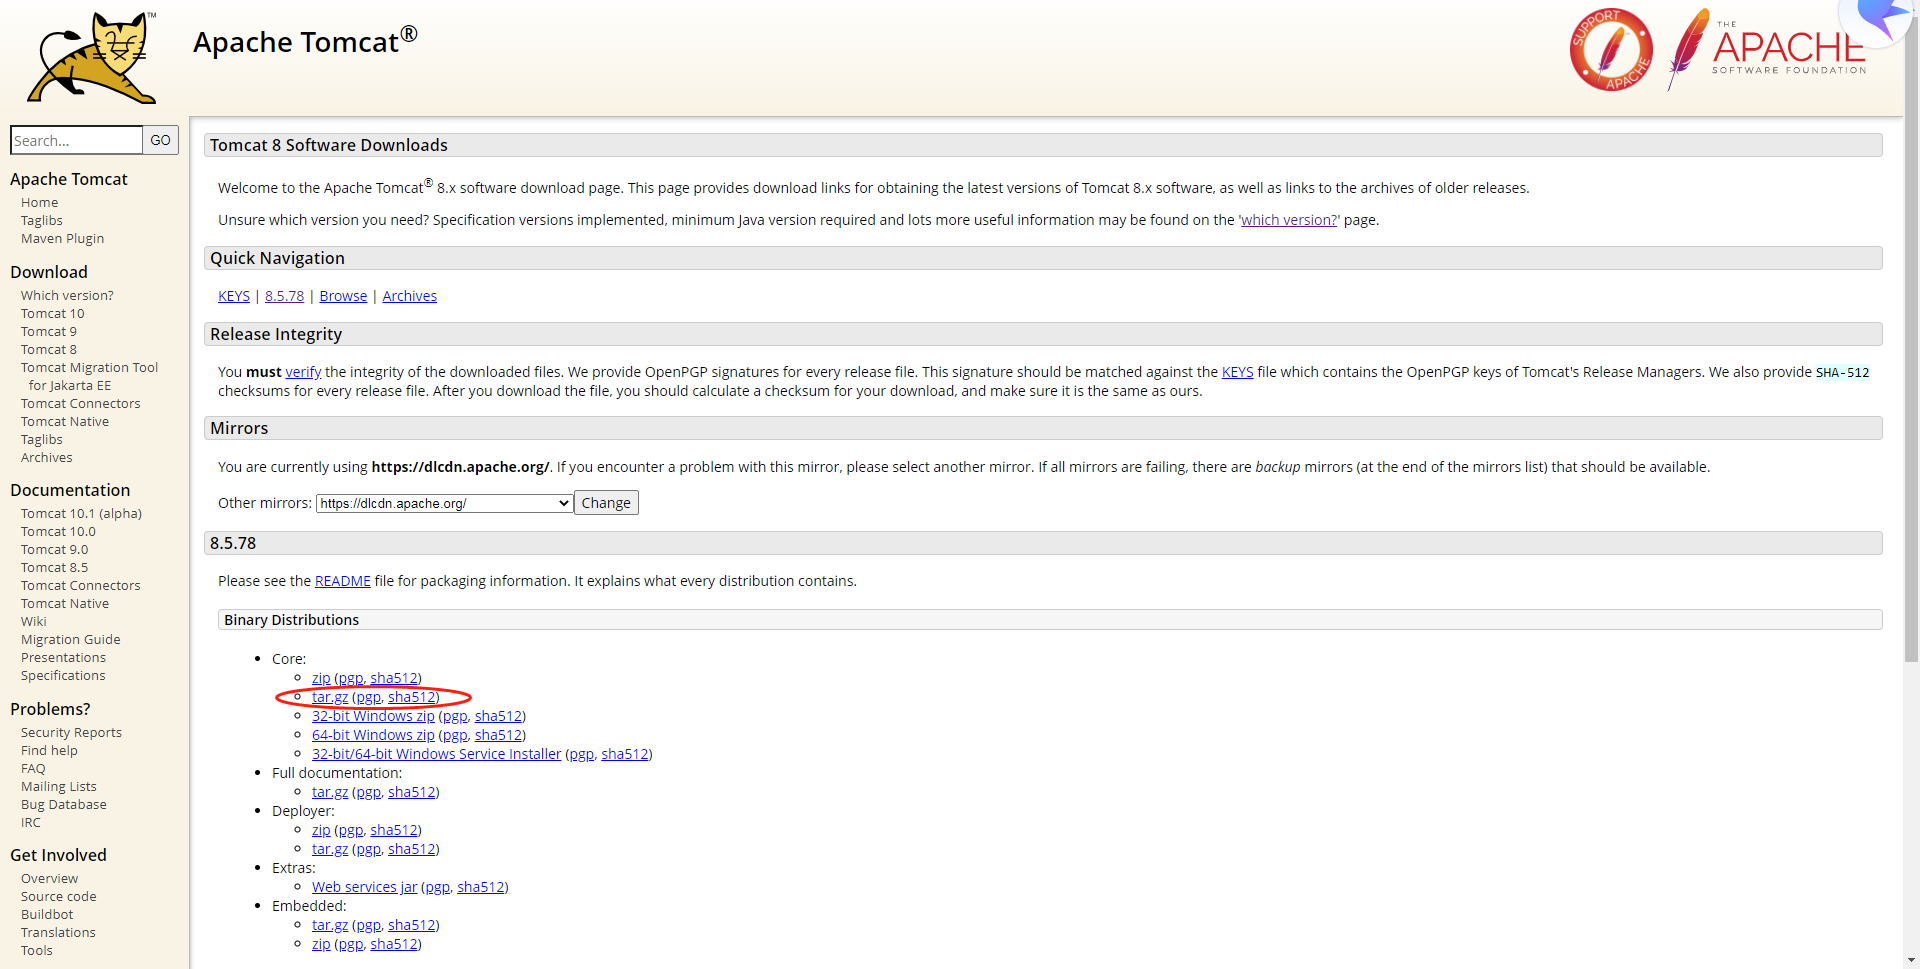The height and width of the screenshot is (969, 1920).
Task: Open Translations link
Action: pos(58,933)
